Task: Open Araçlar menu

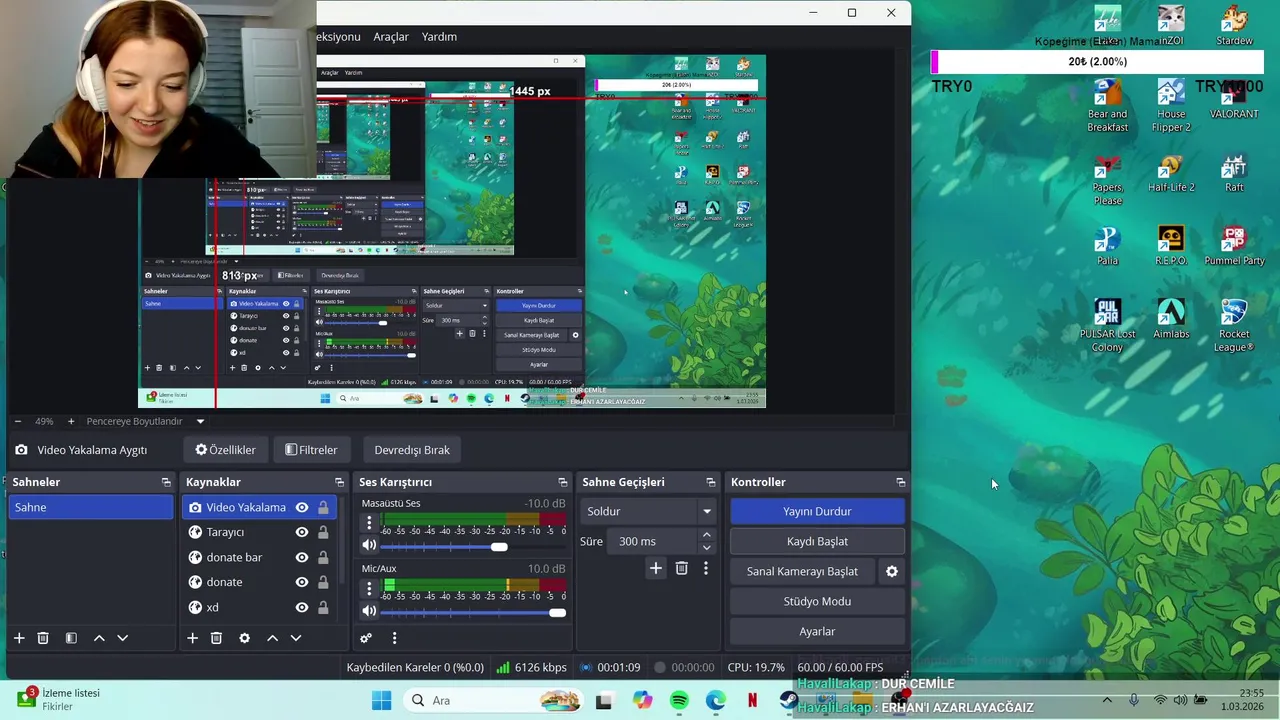Action: click(391, 37)
